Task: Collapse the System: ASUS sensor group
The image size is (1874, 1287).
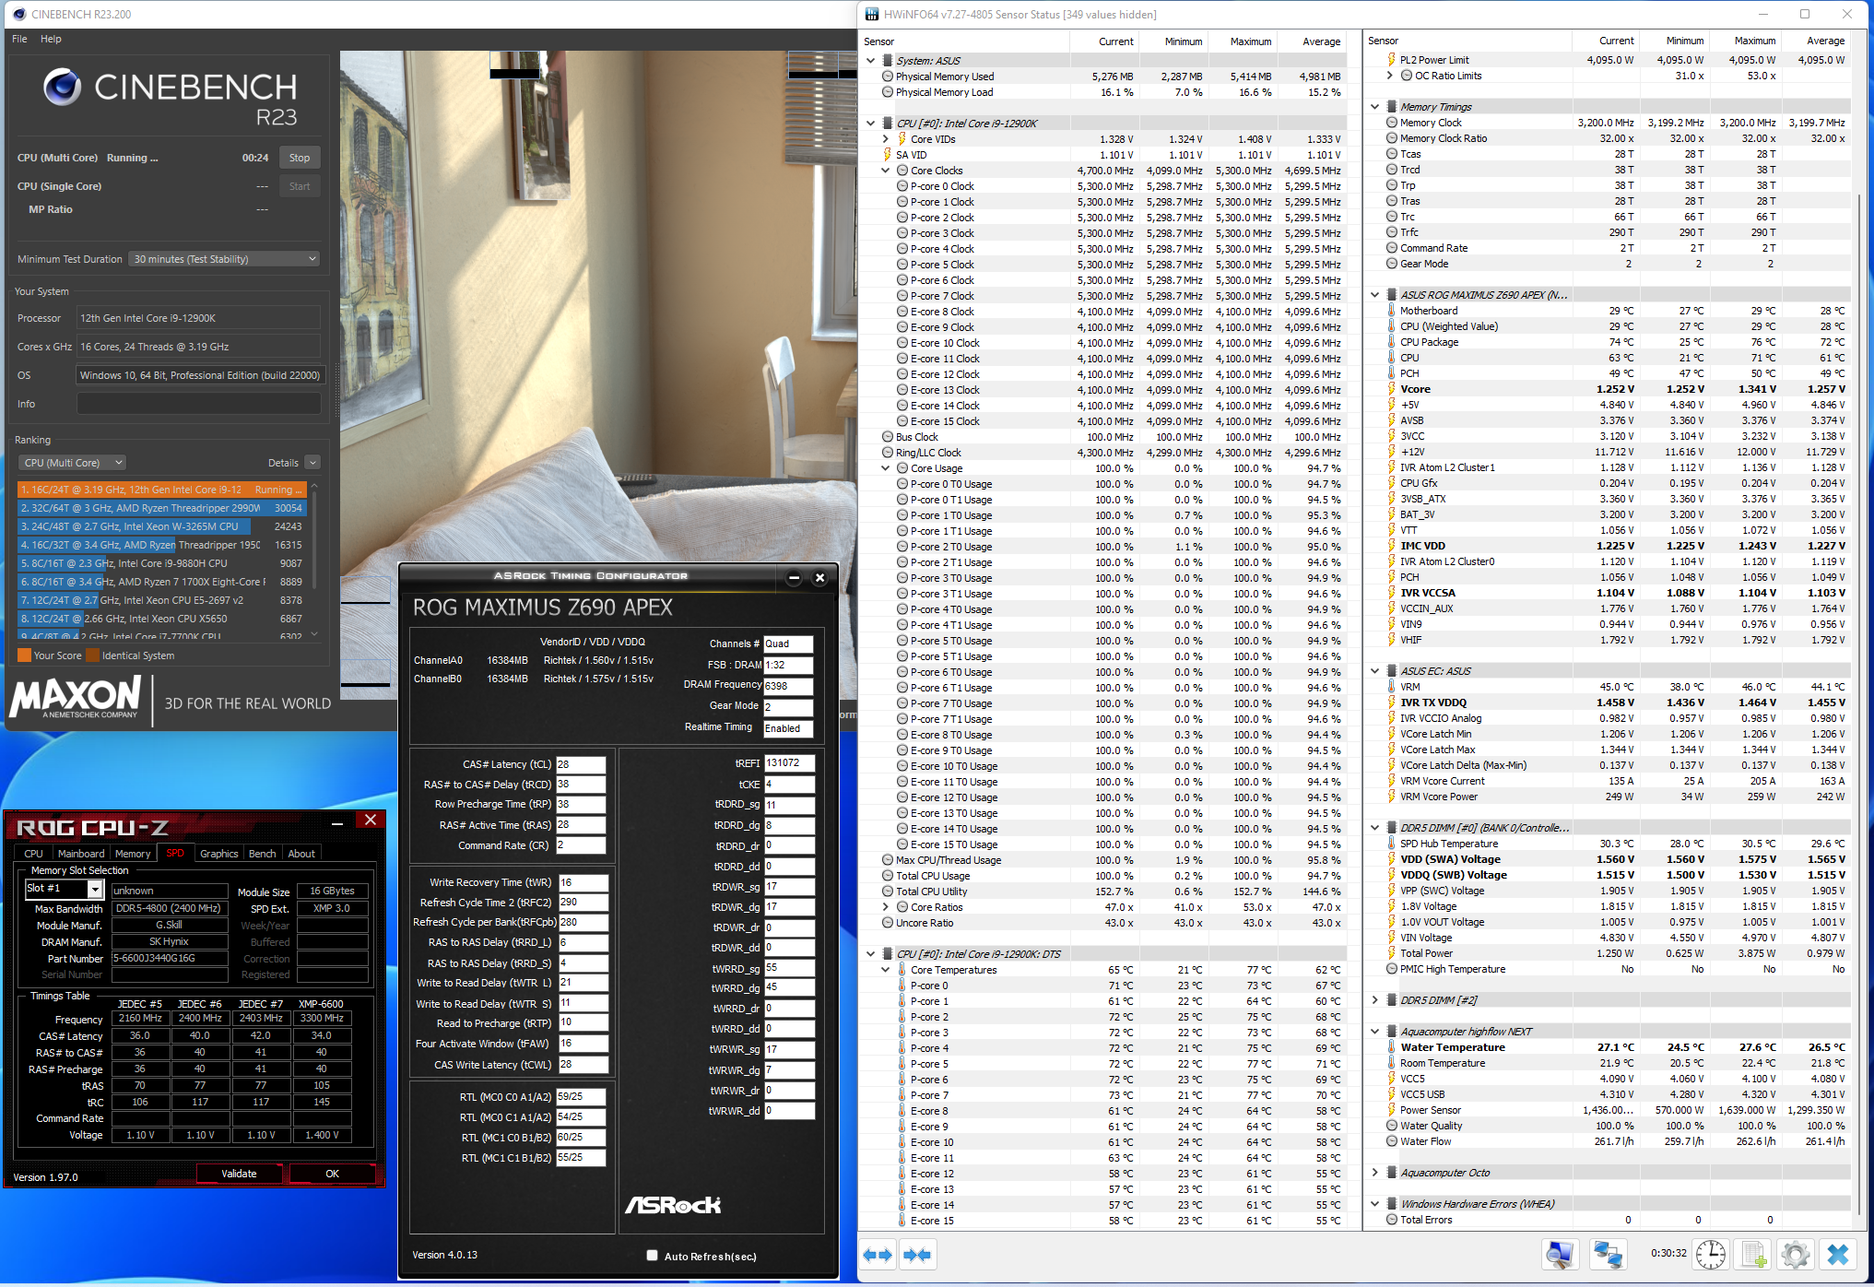Action: [x=871, y=61]
